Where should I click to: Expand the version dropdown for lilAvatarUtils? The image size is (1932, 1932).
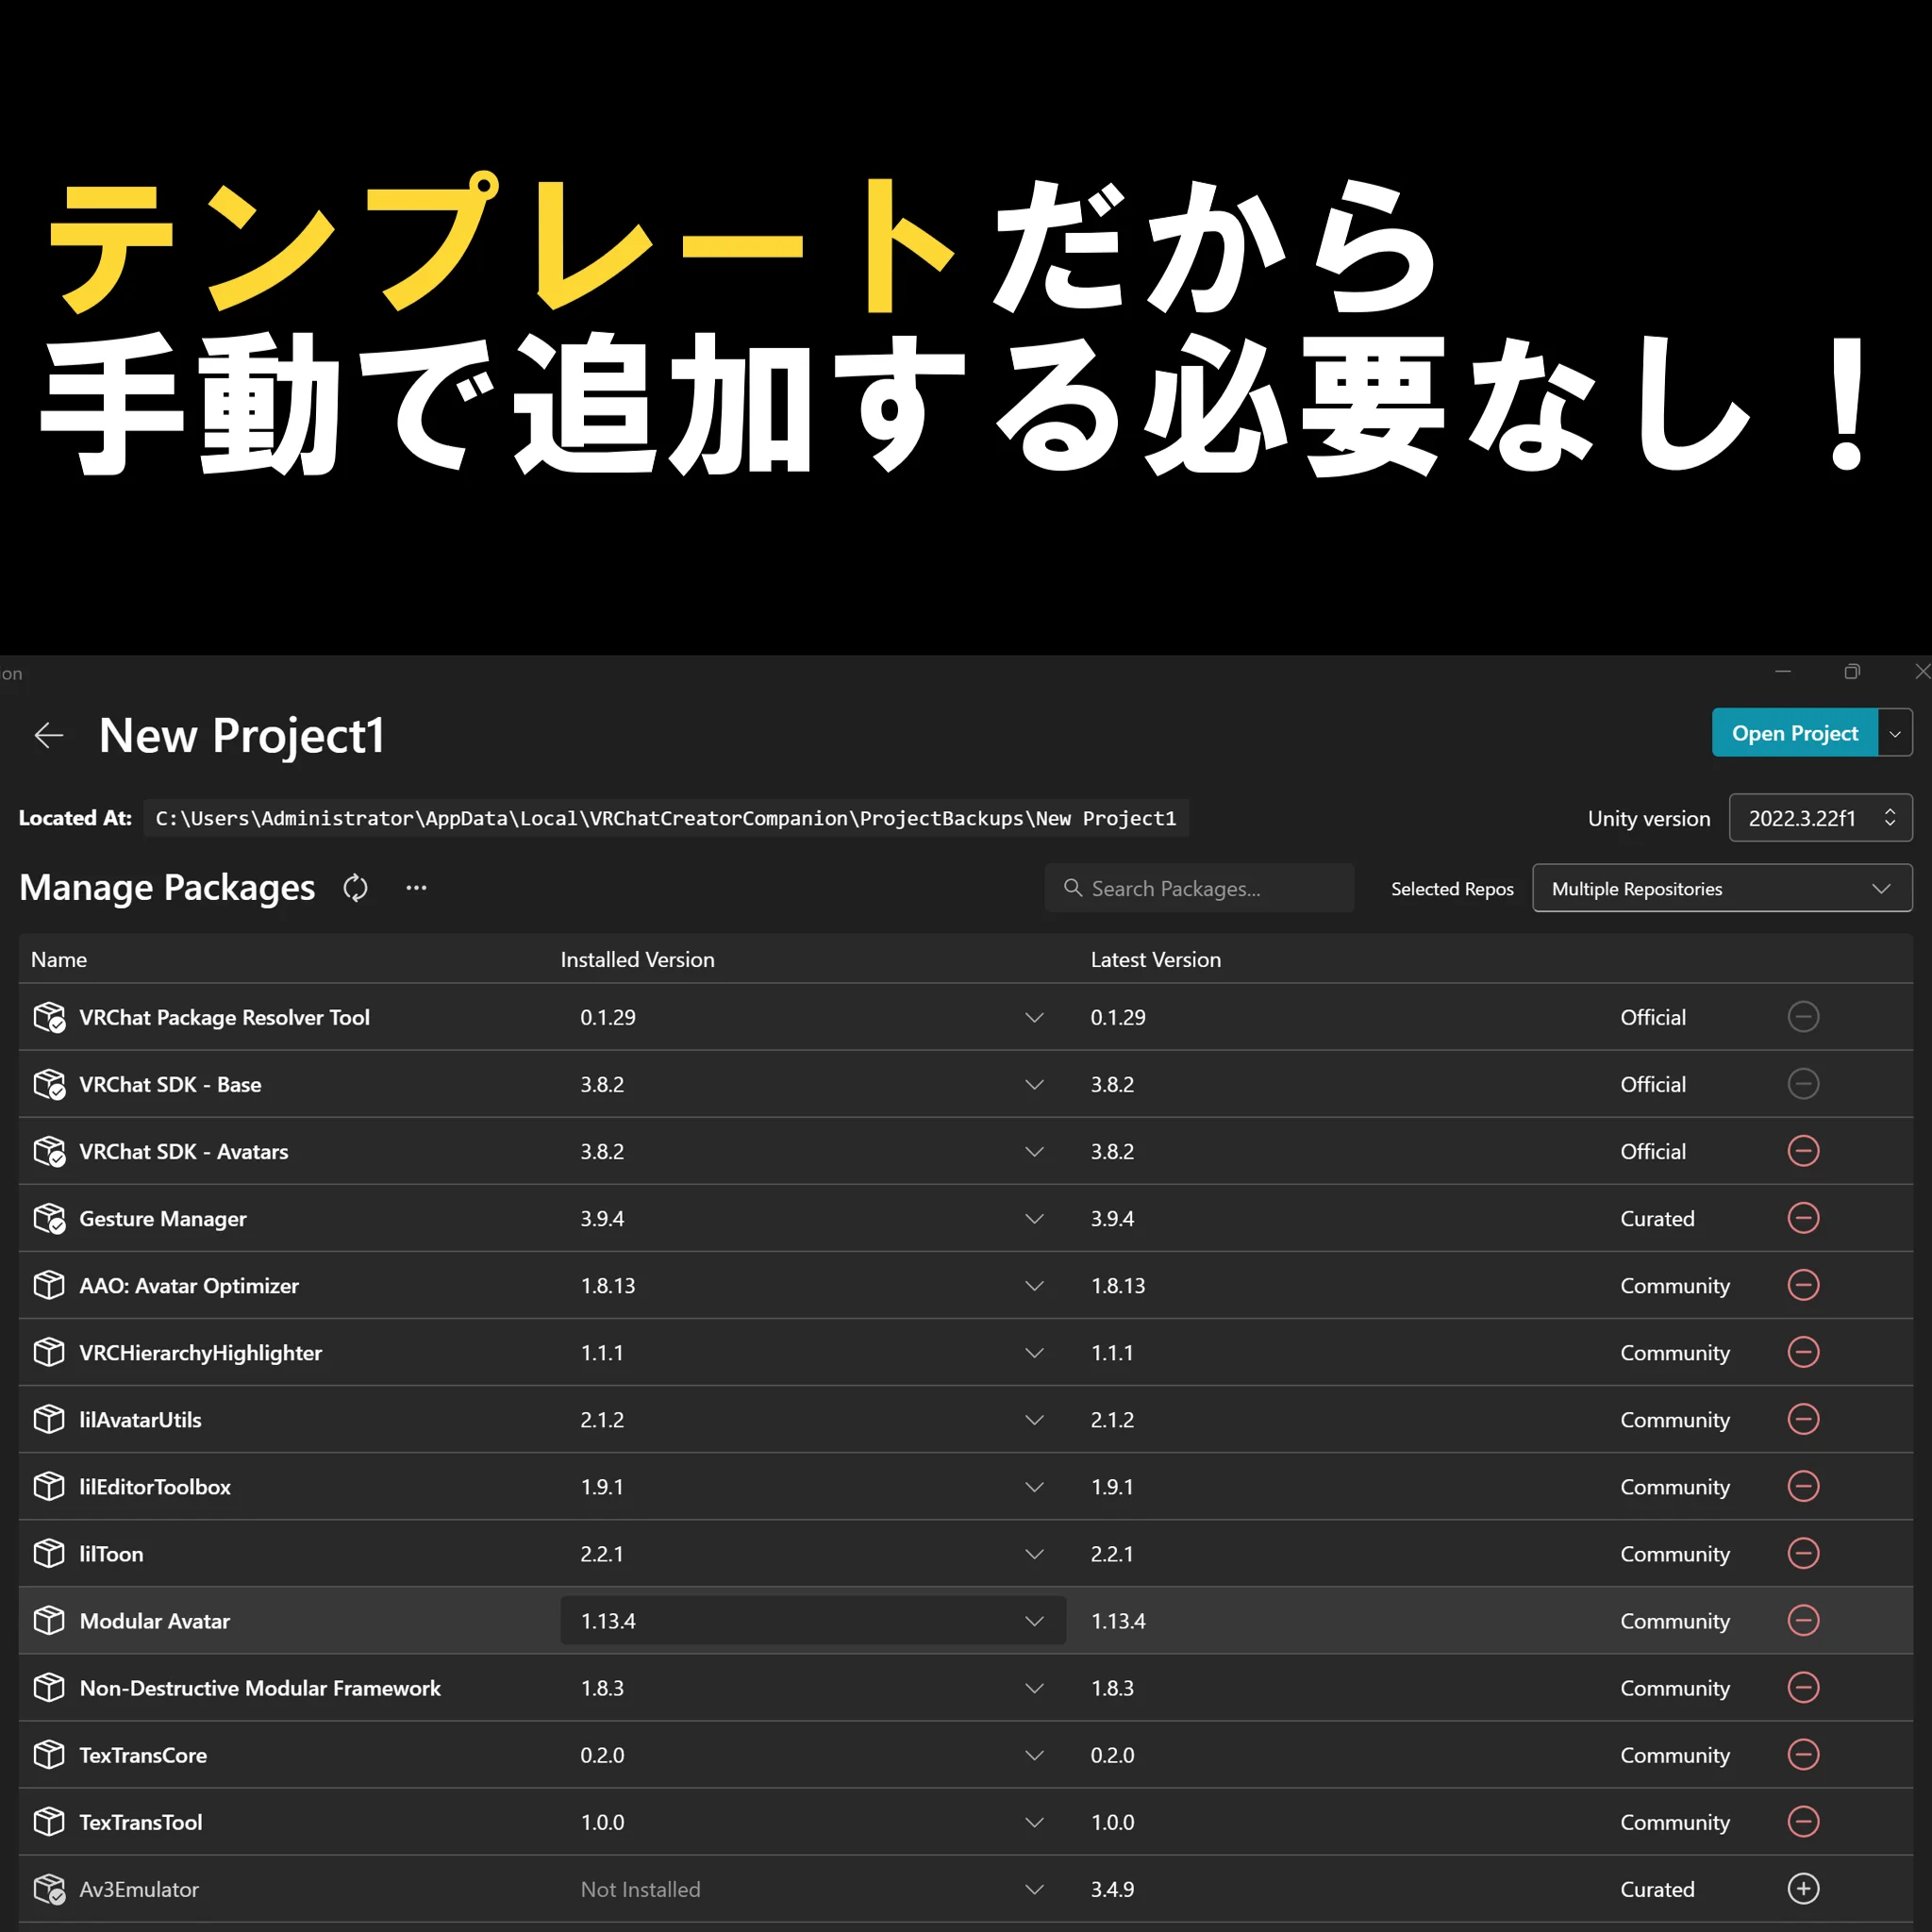click(x=1034, y=1419)
